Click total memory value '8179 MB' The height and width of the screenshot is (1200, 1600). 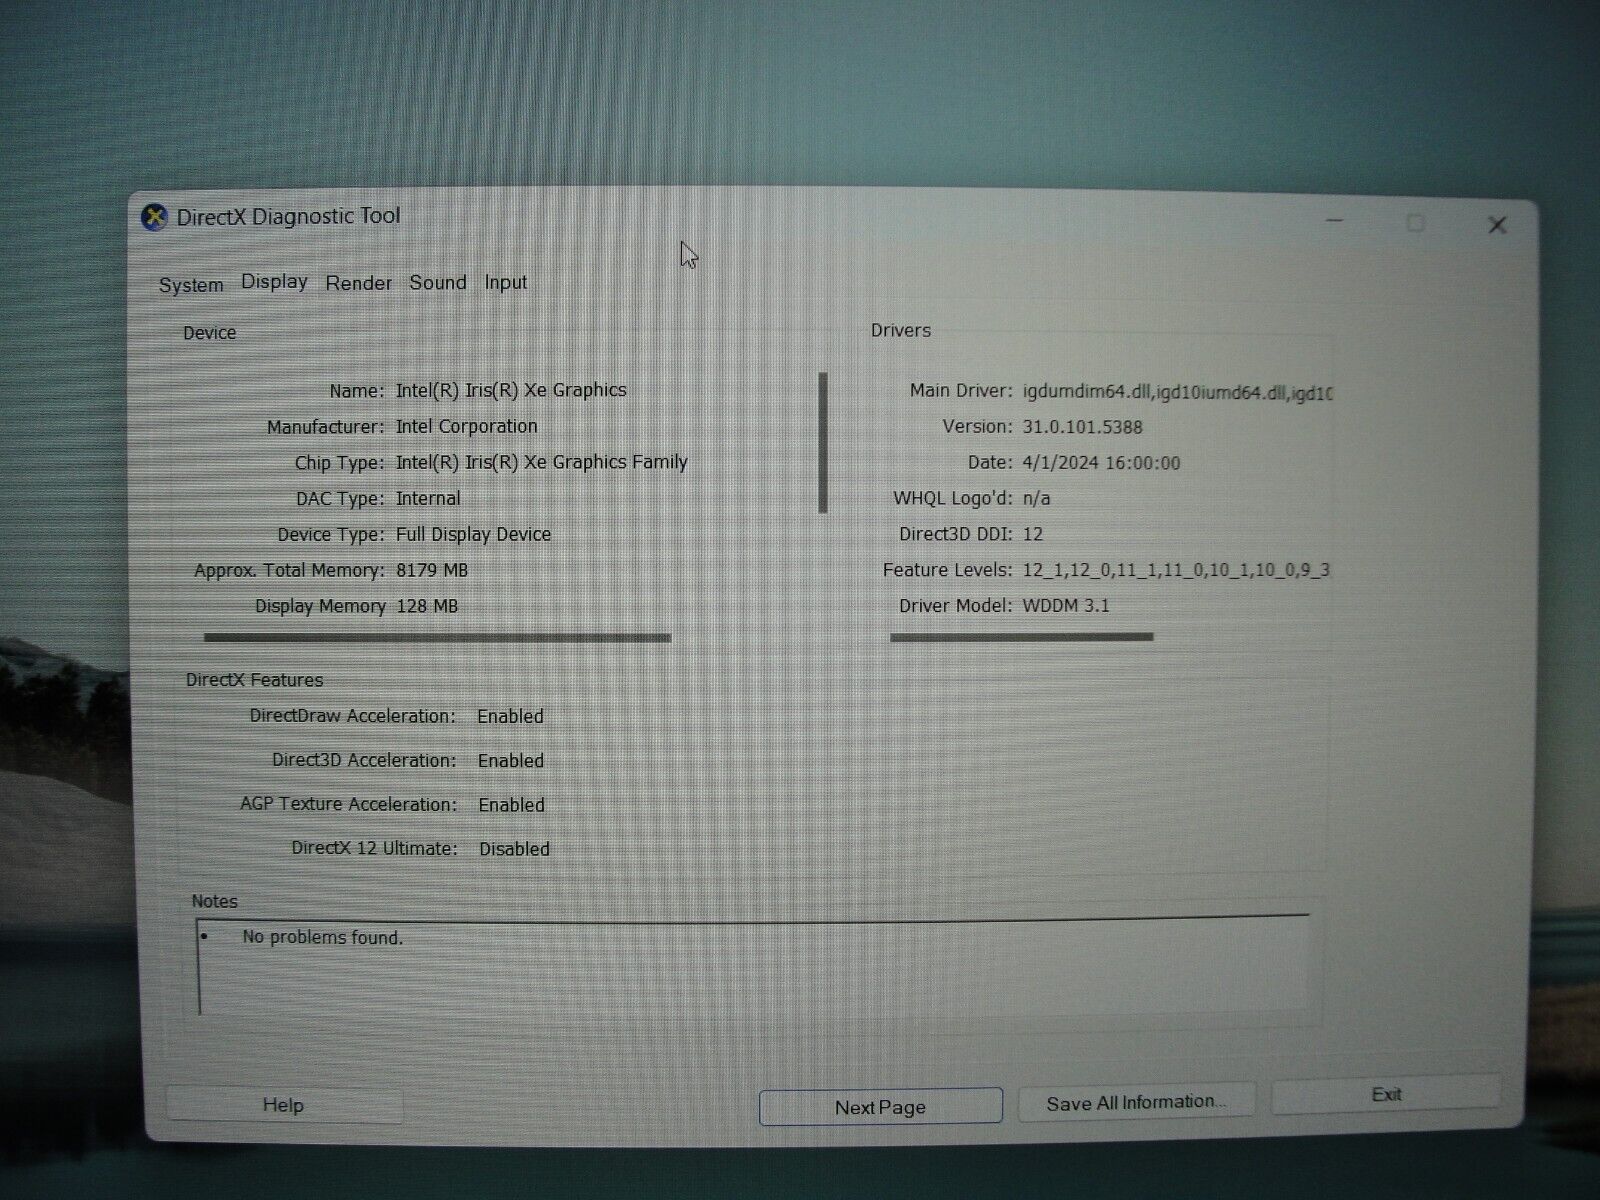[x=432, y=570]
